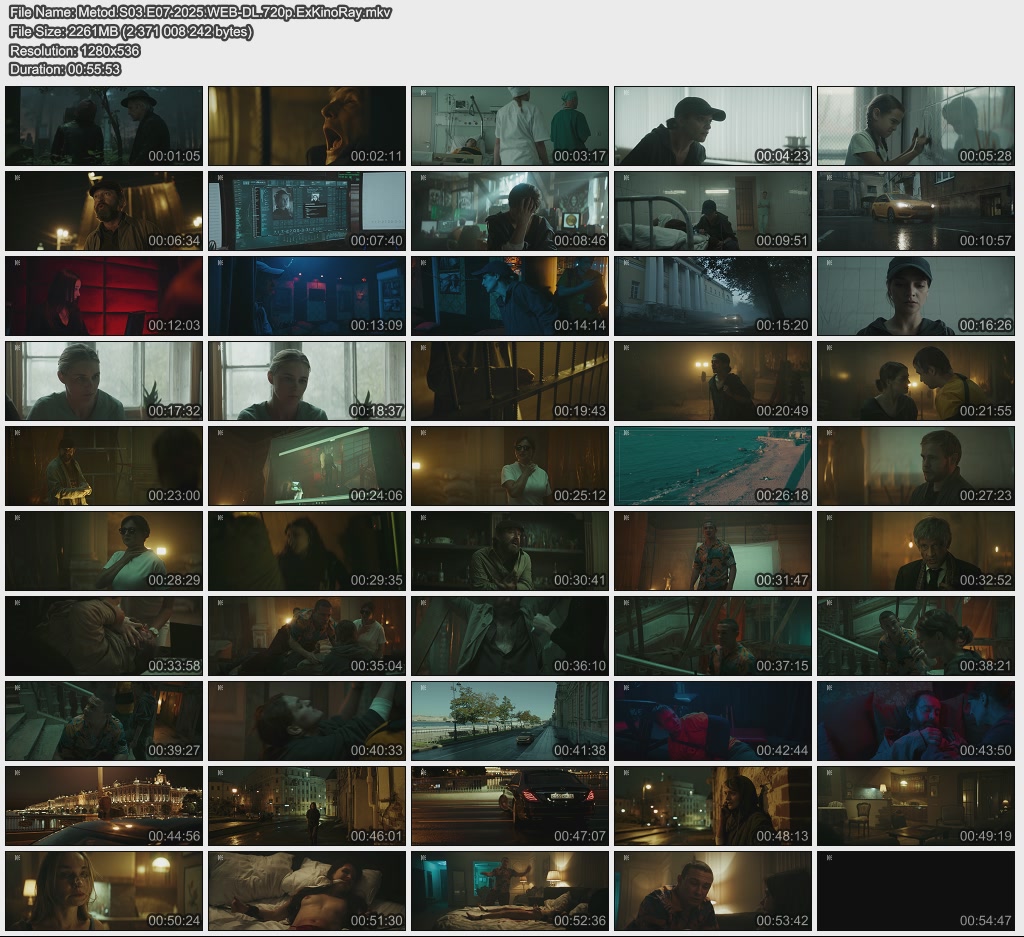
Task: Select the girl at window thumbnail at 00:05:28
Action: (x=916, y=126)
